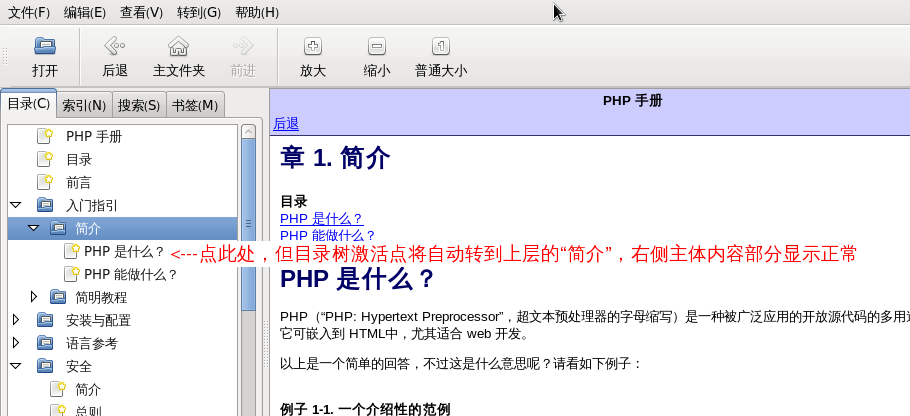910x416 pixels.
Task: Click the 后退 link in page header
Action: pos(286,124)
